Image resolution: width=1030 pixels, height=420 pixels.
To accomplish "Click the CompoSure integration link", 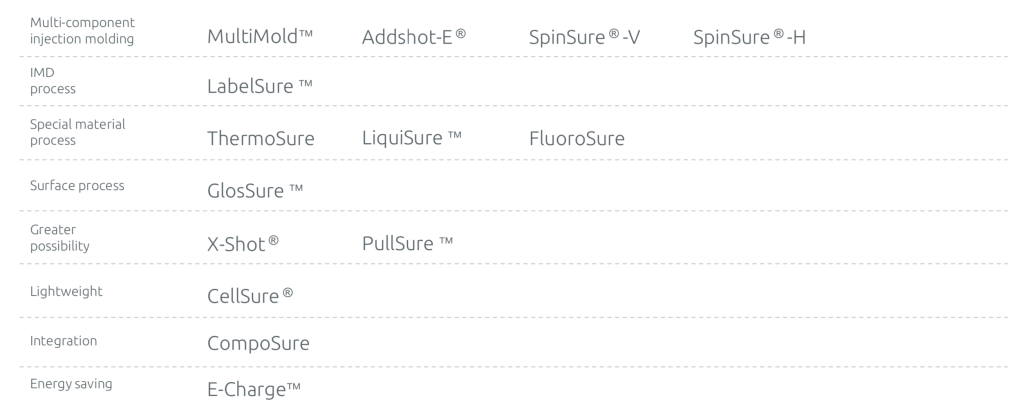I will coord(258,345).
